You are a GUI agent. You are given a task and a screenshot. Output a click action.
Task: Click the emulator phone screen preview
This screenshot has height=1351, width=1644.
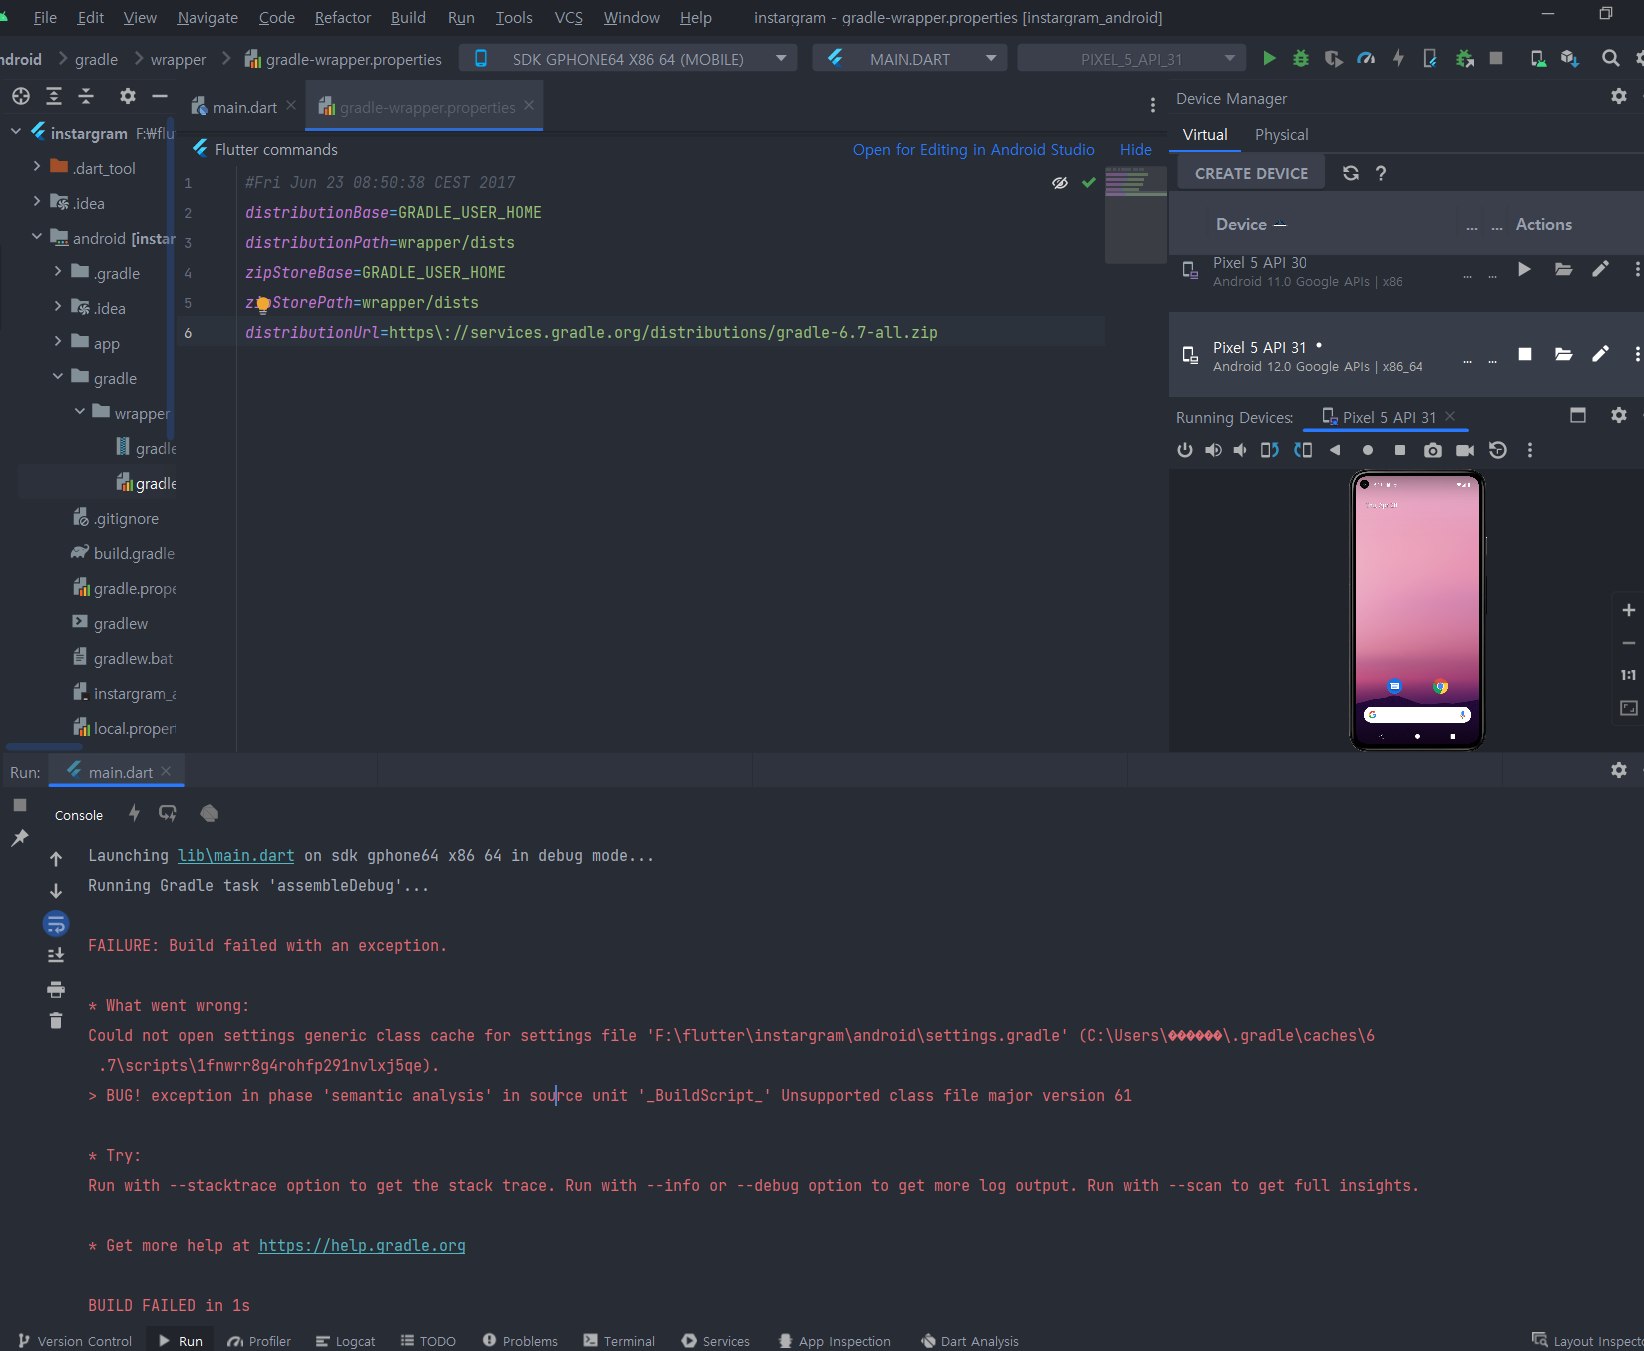(1417, 610)
